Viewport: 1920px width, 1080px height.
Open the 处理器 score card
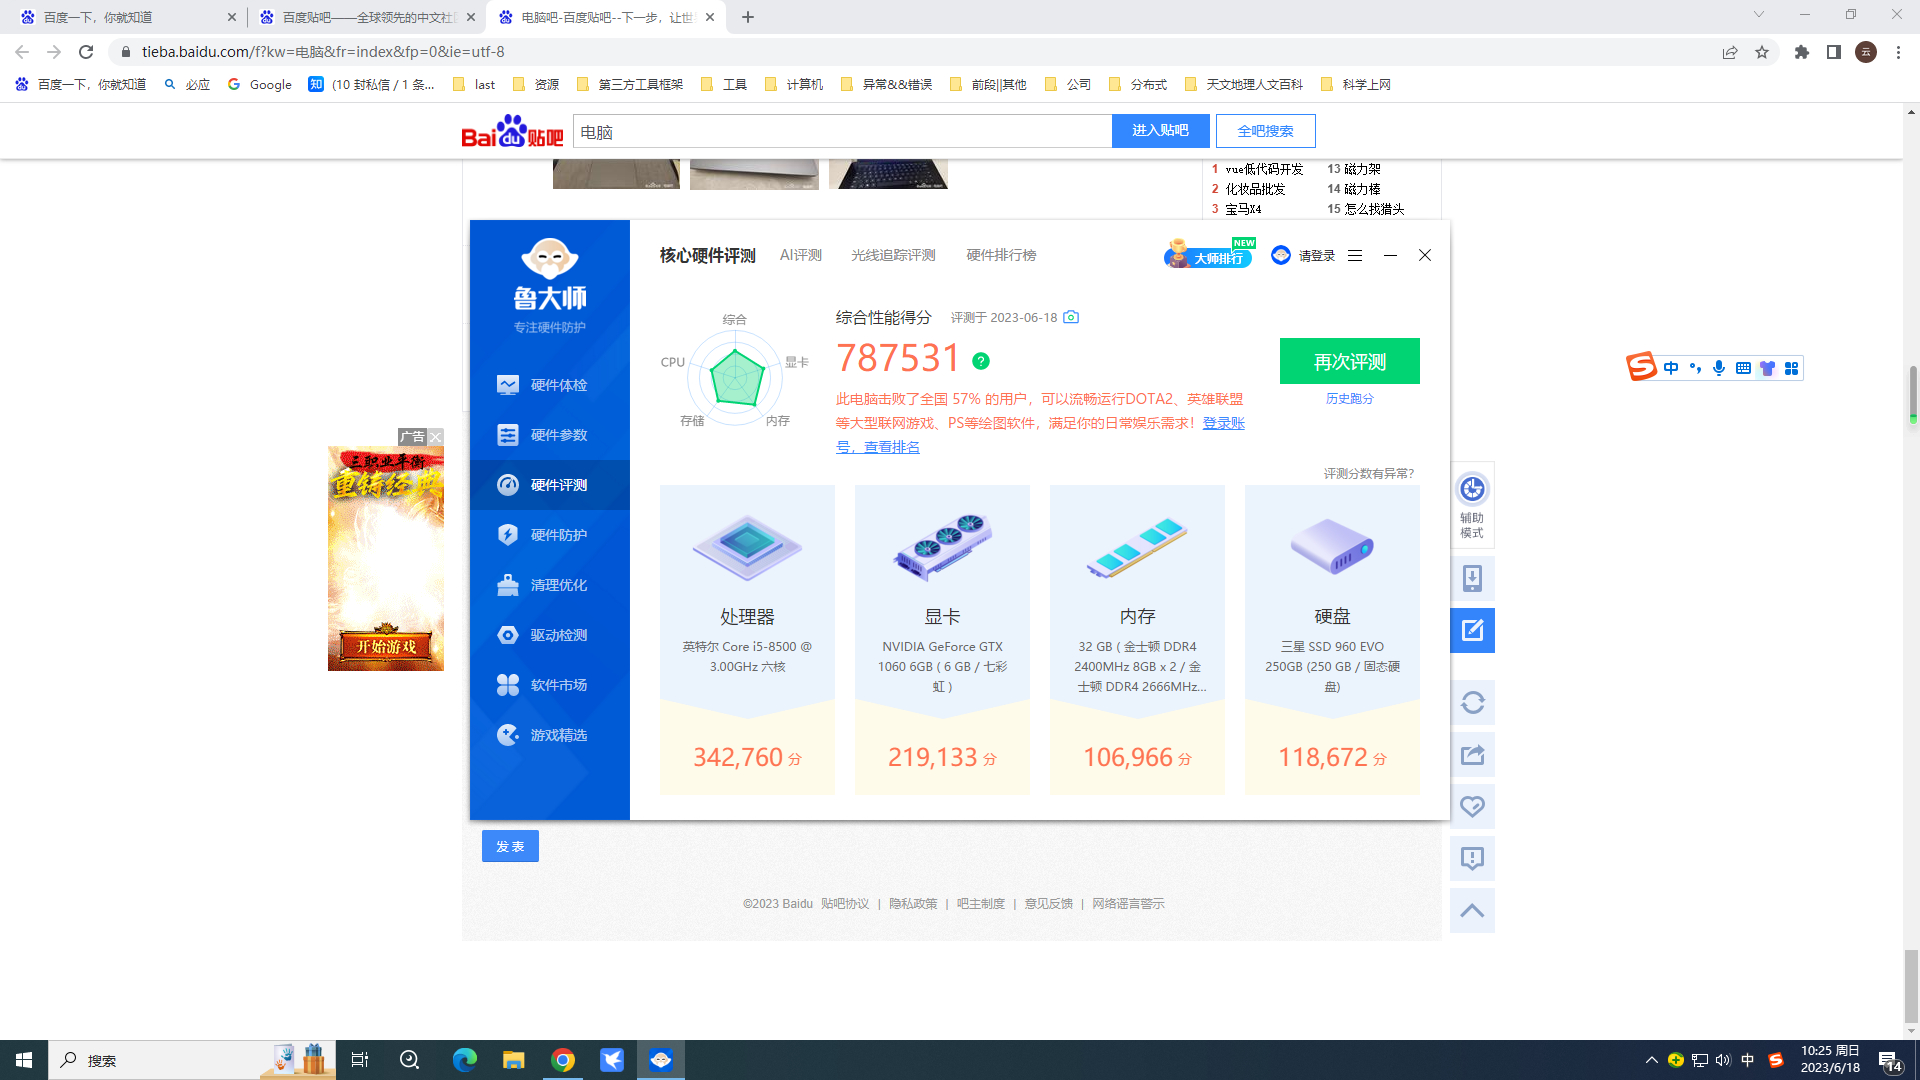tap(747, 640)
